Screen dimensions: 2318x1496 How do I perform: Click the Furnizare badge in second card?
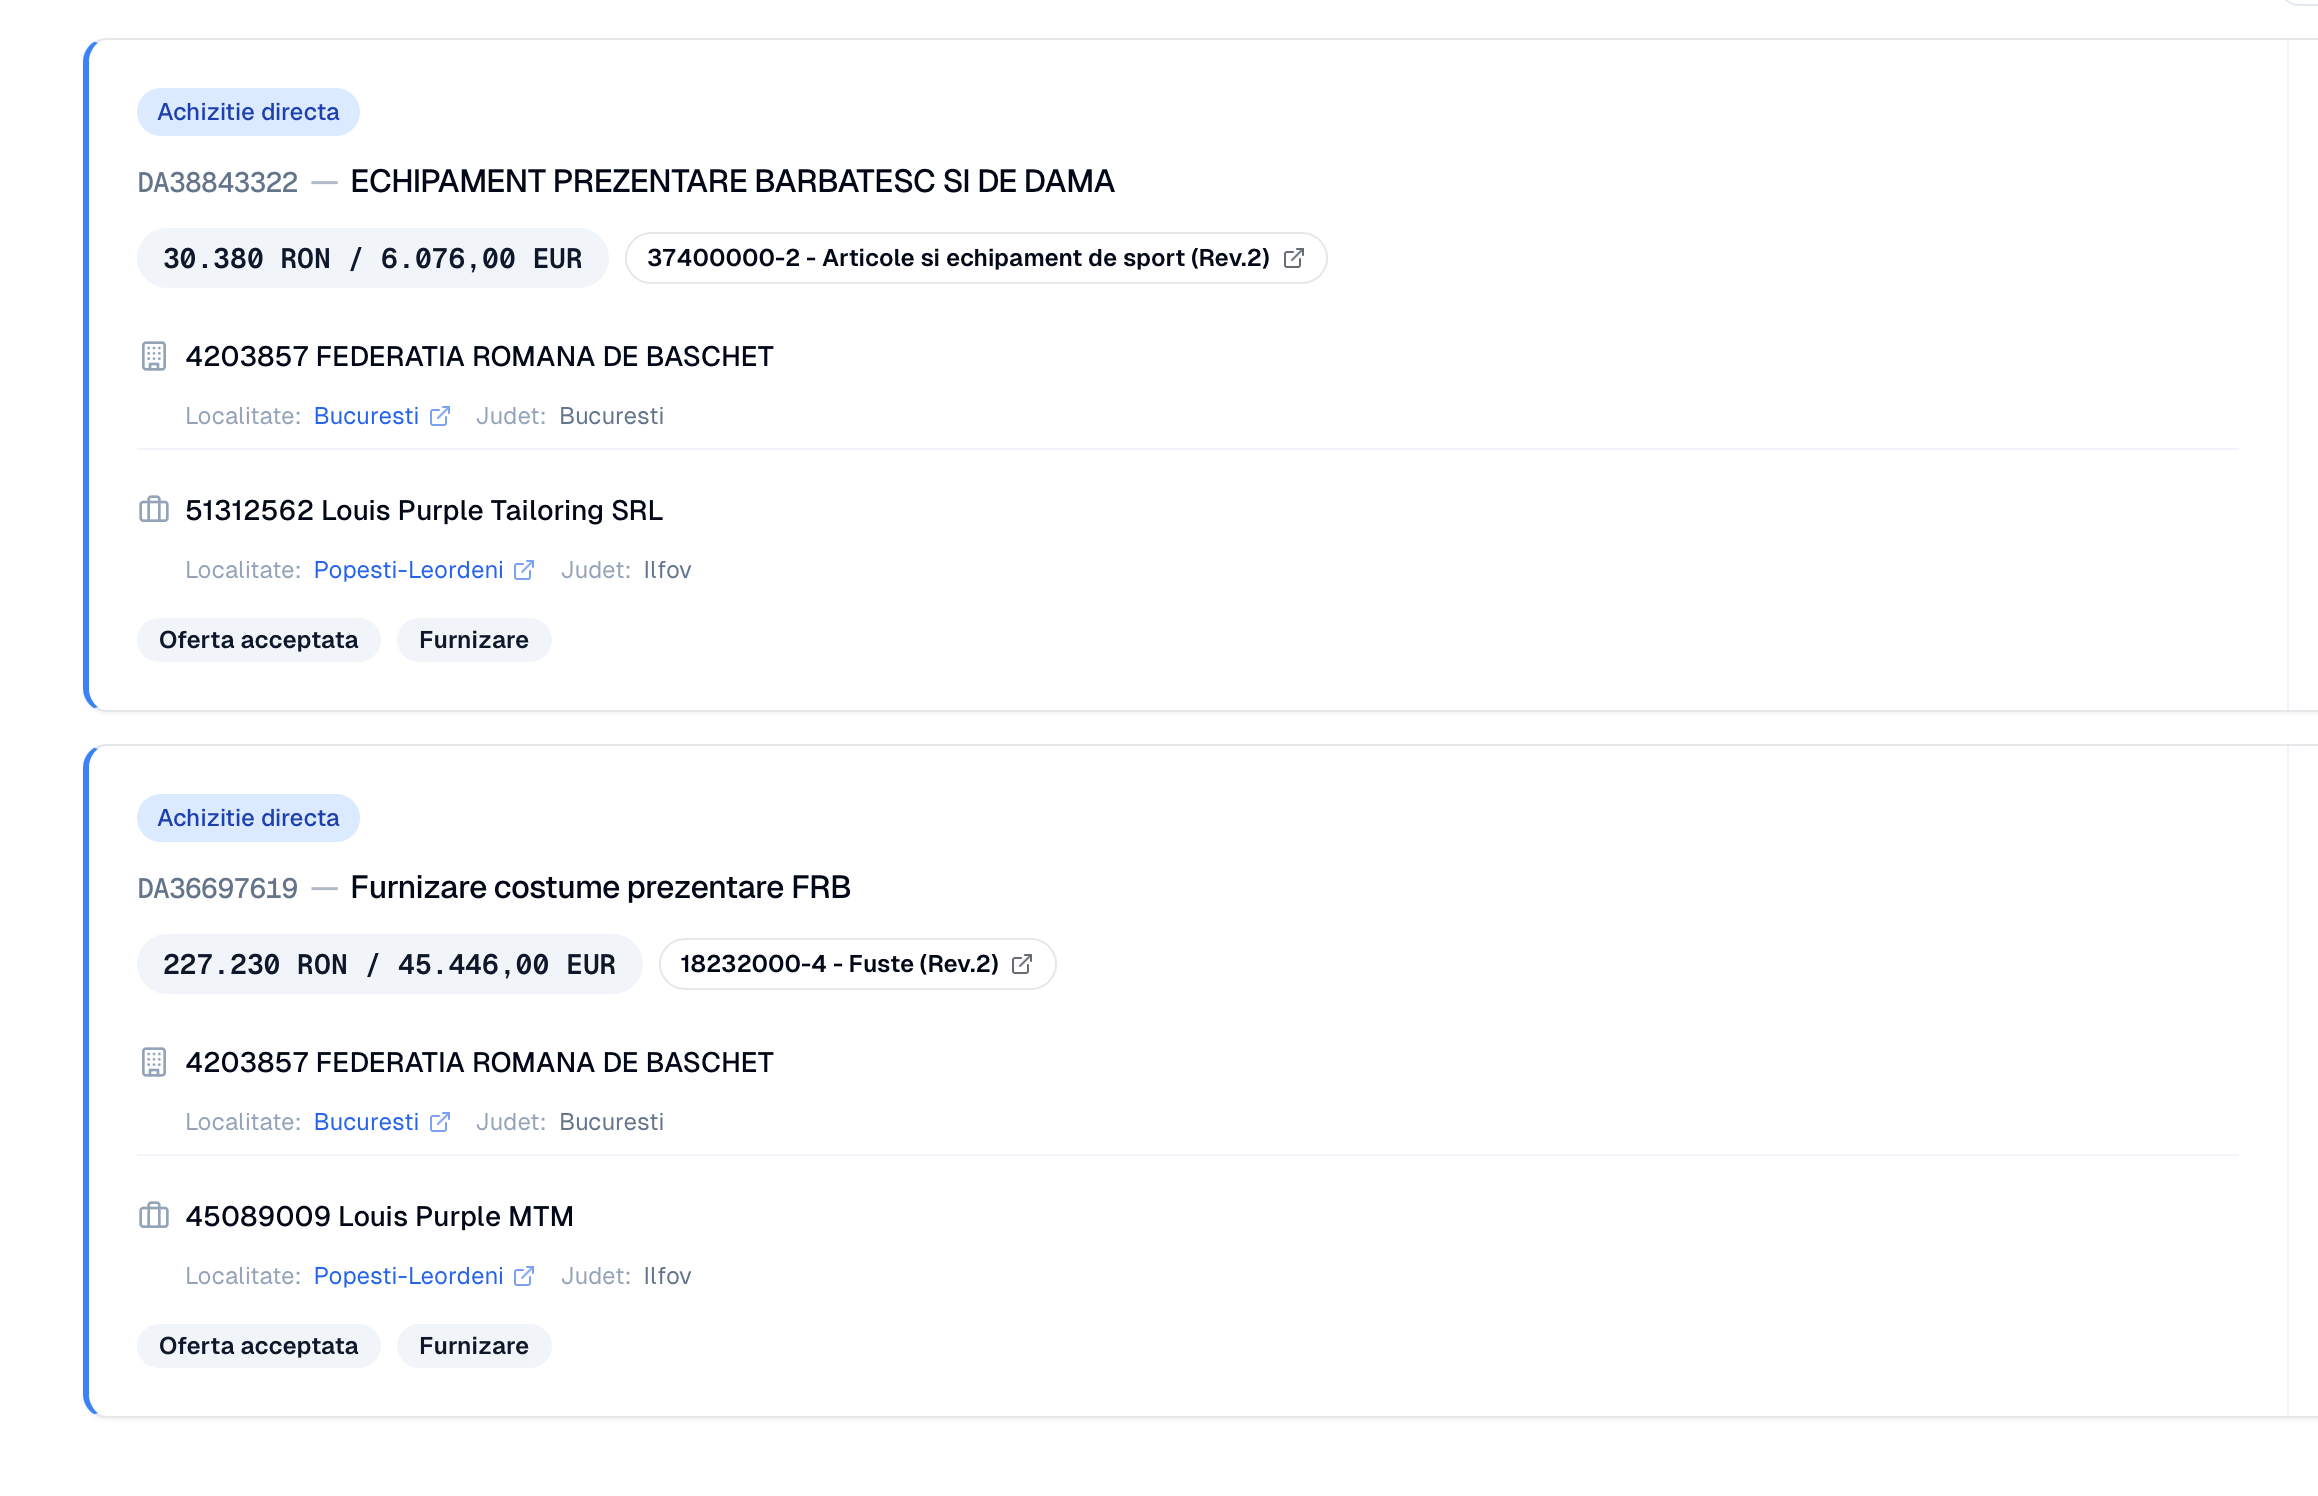(473, 1346)
